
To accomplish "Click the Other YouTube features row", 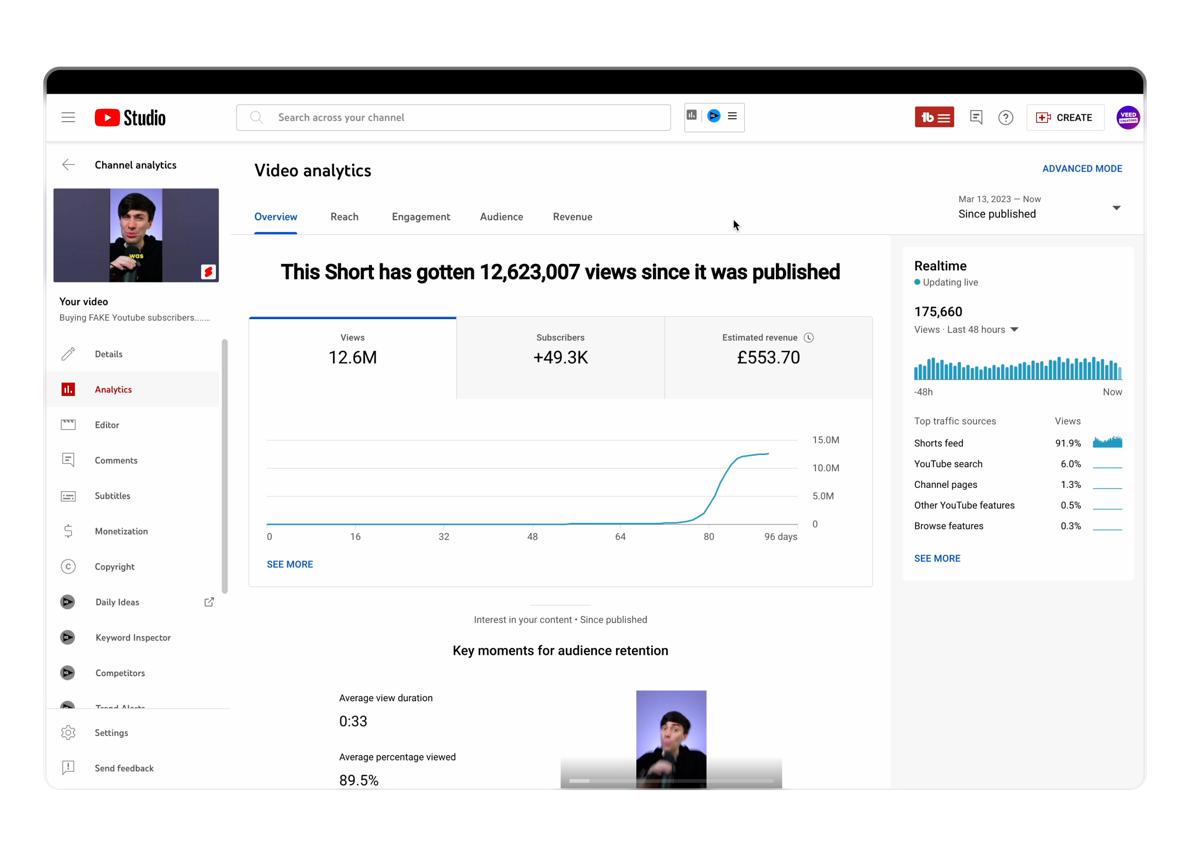I will coord(1018,505).
